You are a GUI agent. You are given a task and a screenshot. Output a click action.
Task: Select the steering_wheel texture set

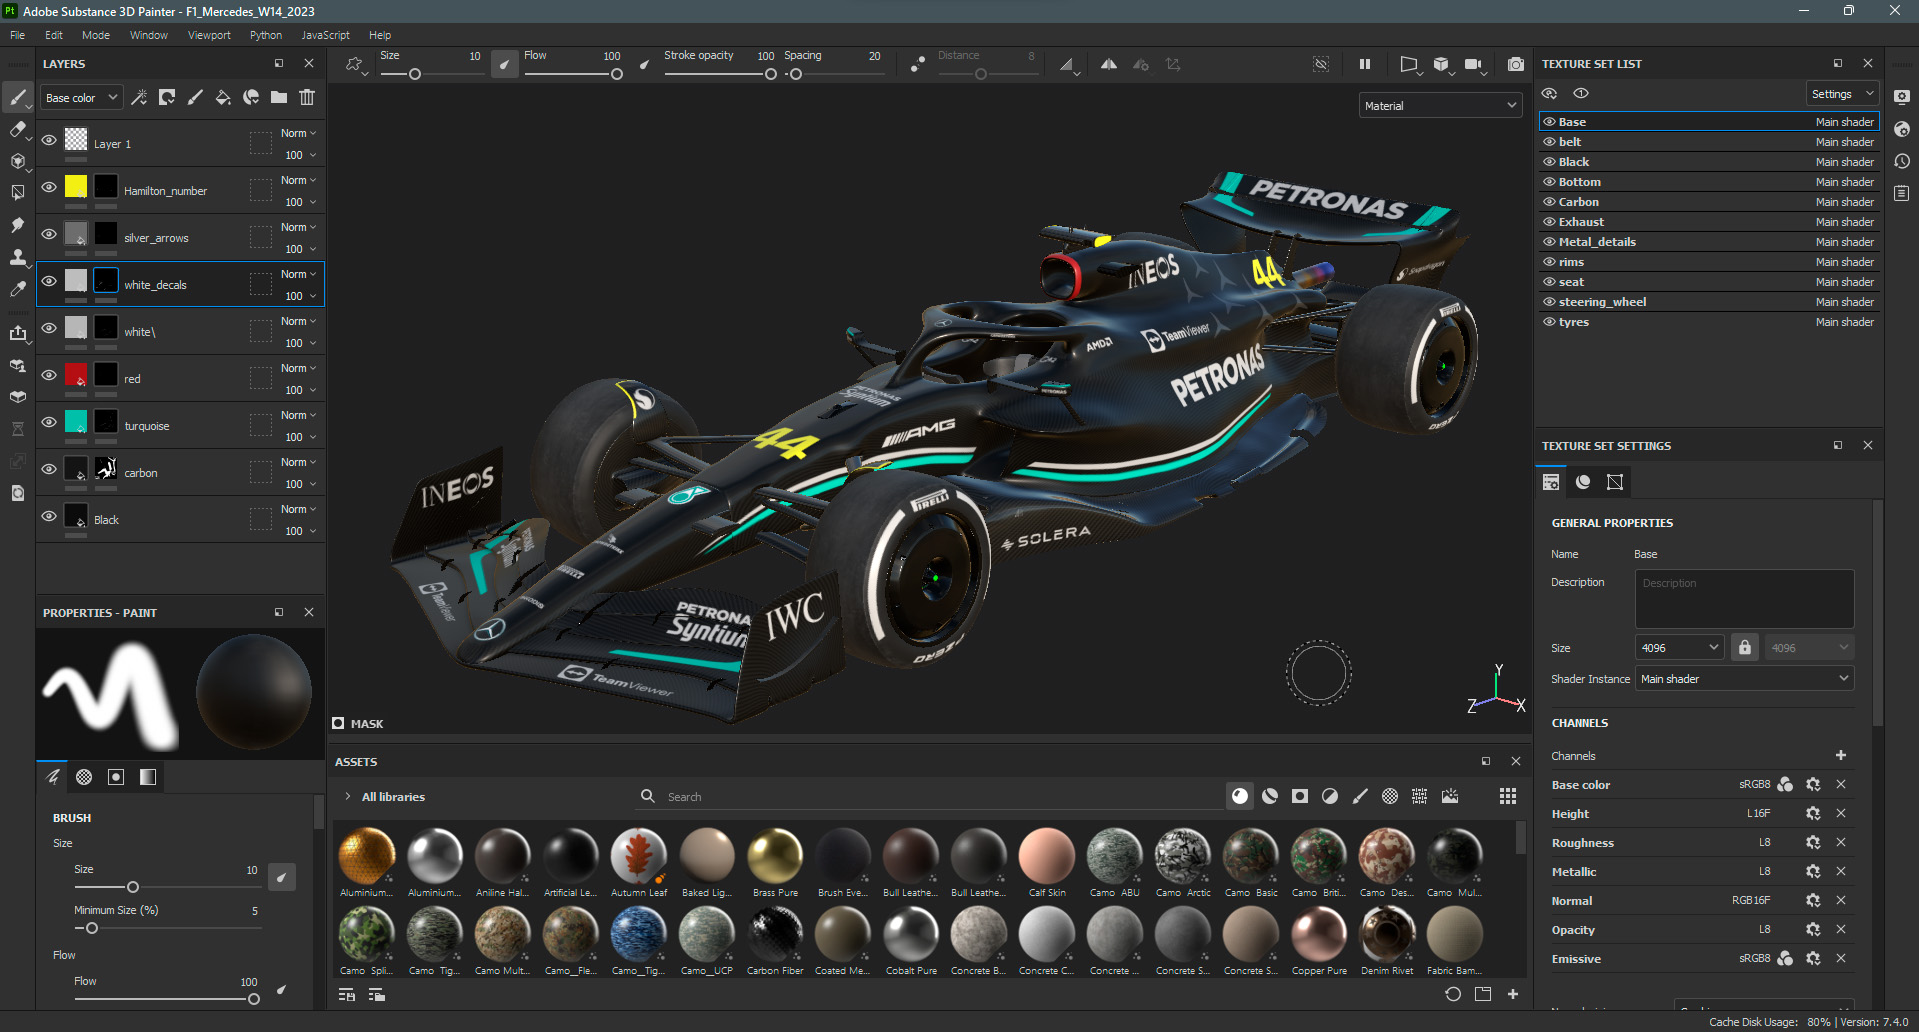click(x=1709, y=302)
